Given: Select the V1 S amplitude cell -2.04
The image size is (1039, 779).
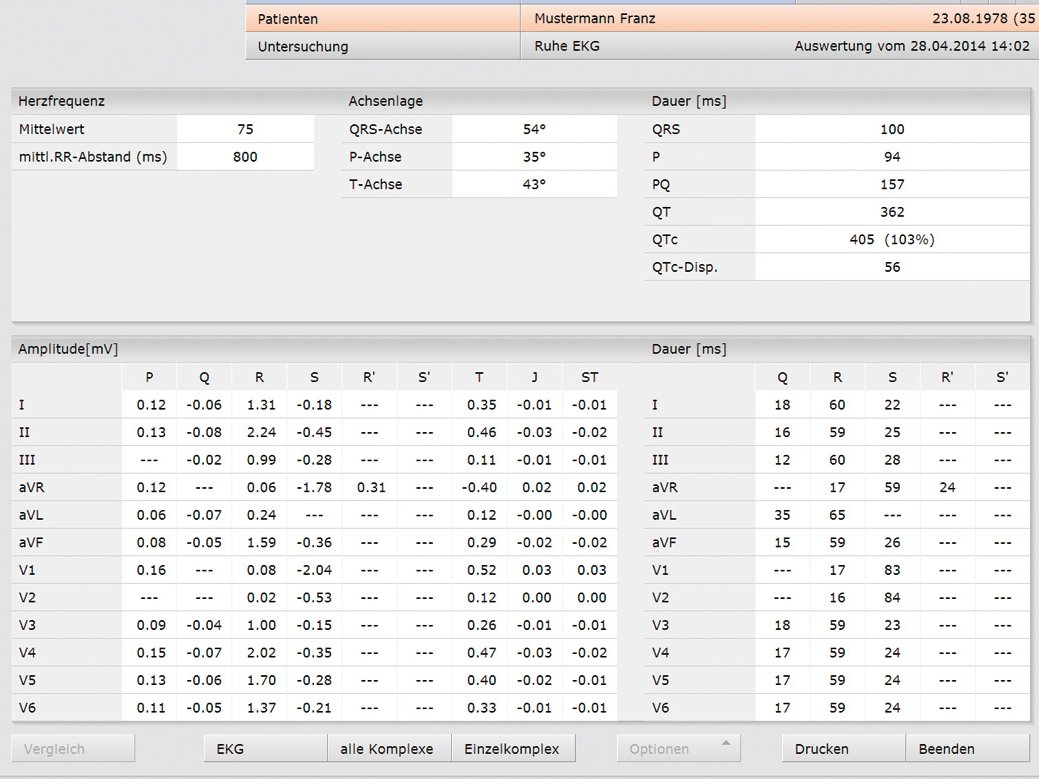Looking at the screenshot, I should (314, 570).
